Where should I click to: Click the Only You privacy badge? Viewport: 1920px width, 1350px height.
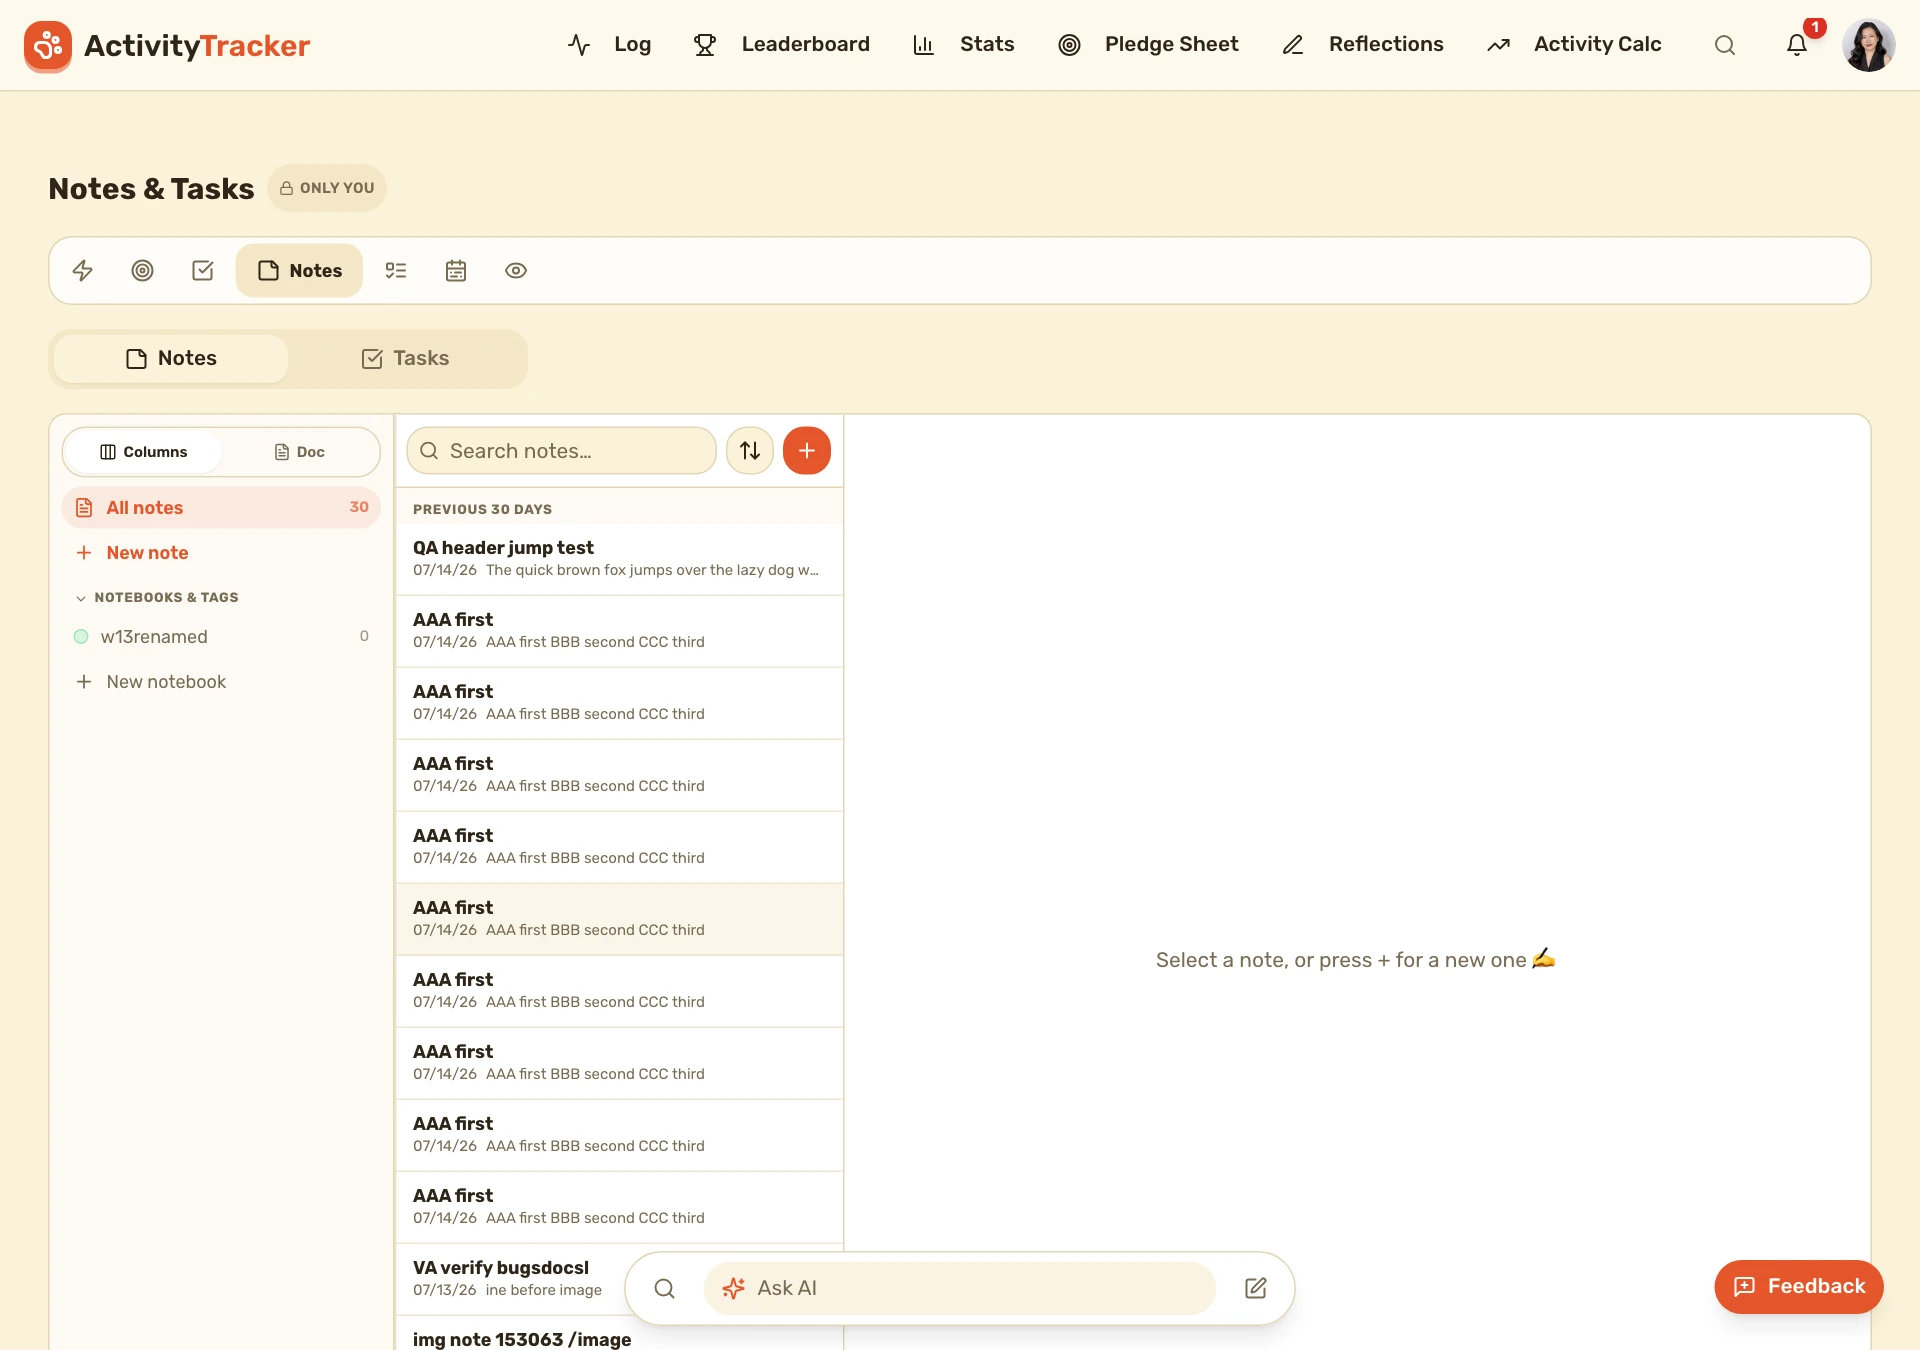[x=327, y=188]
